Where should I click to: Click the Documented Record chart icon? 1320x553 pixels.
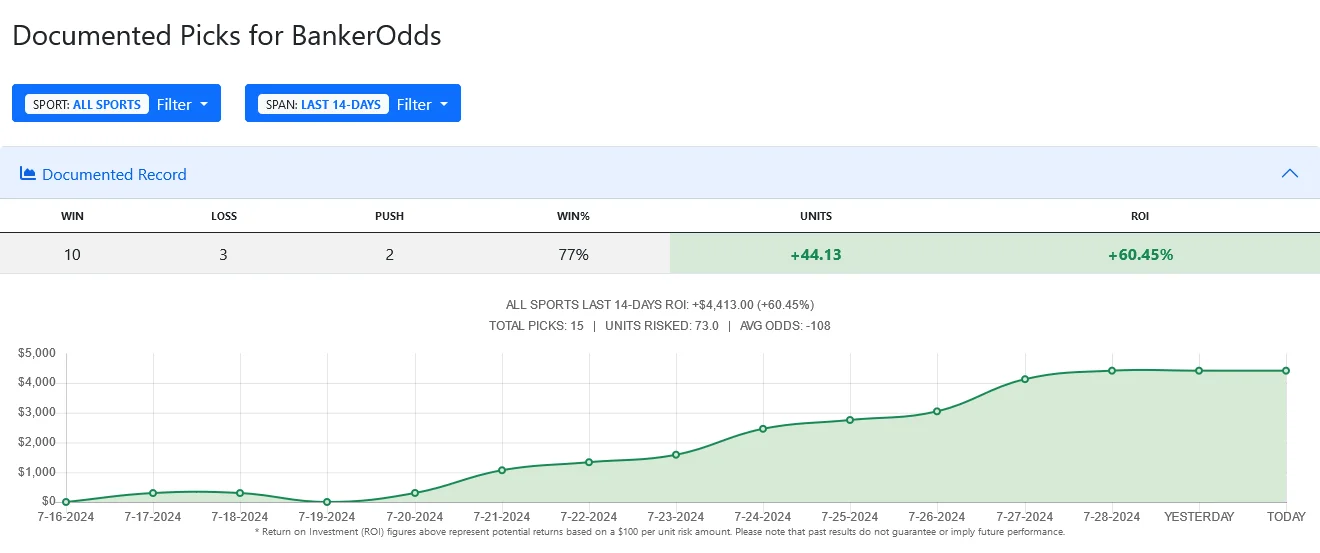28,174
